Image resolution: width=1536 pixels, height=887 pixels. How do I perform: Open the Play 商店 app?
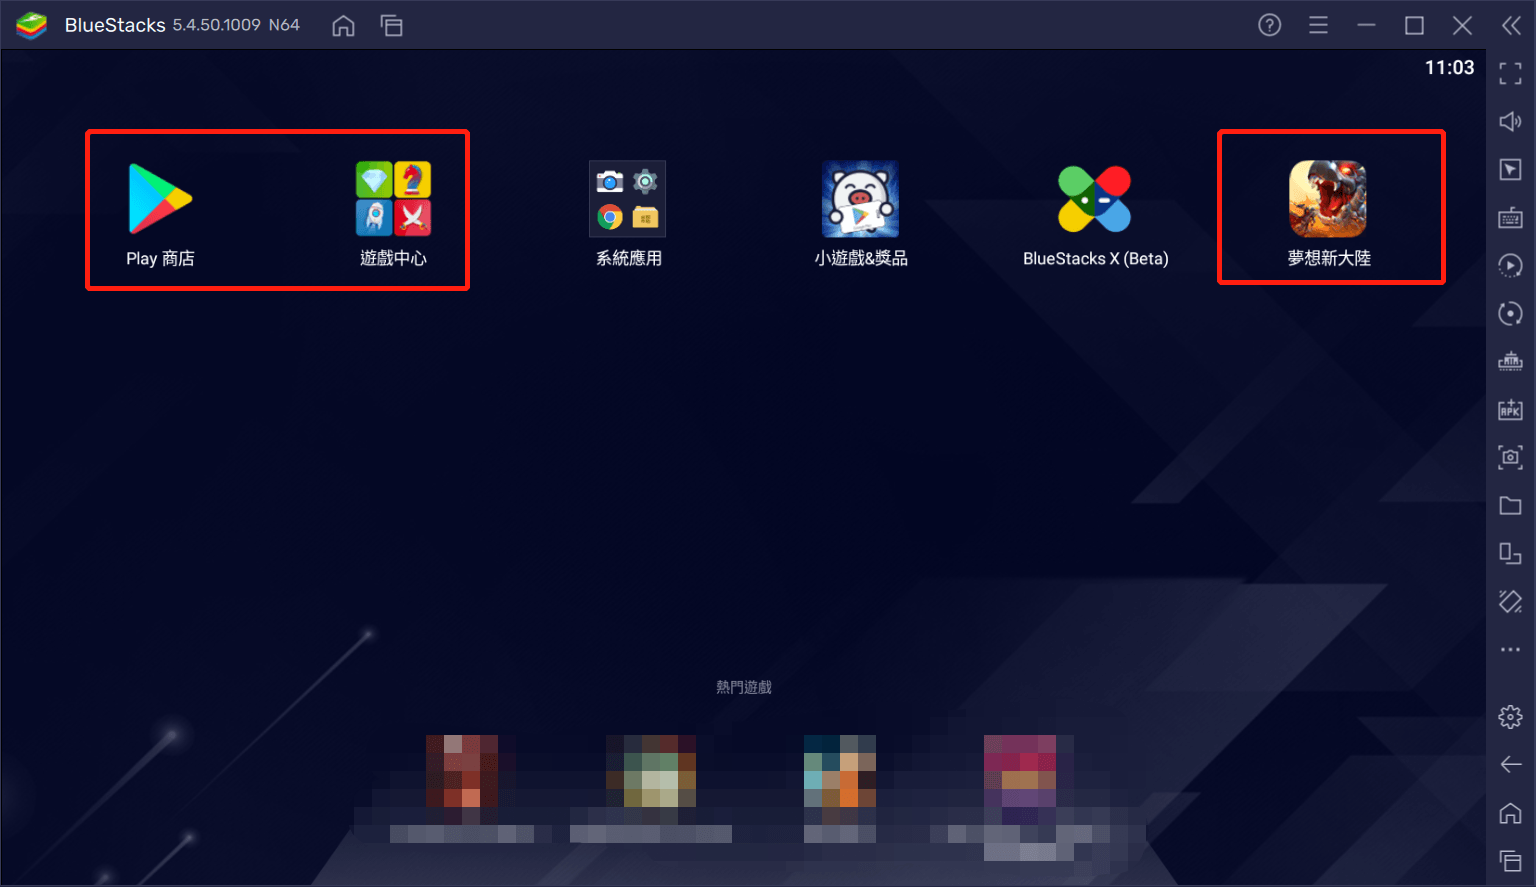click(x=160, y=199)
